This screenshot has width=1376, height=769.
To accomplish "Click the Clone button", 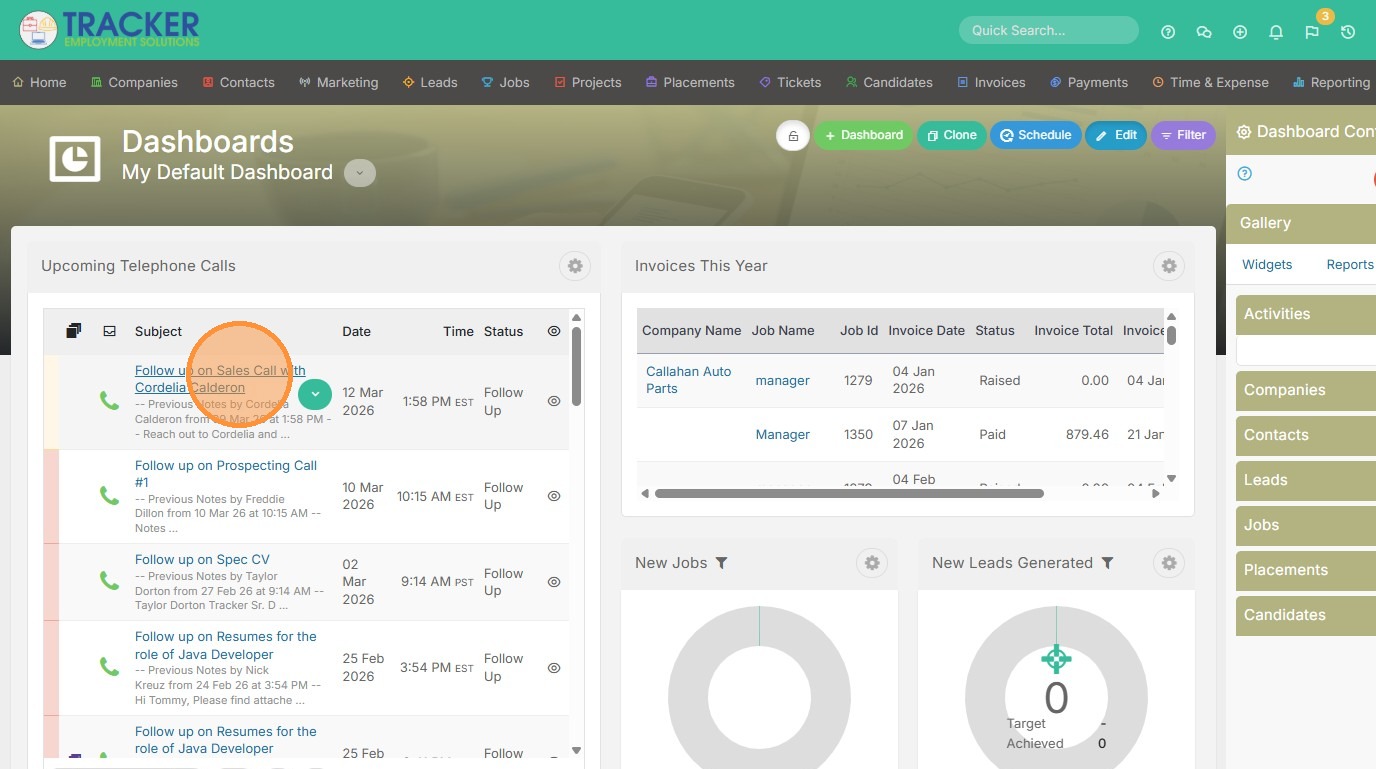I will coord(951,136).
